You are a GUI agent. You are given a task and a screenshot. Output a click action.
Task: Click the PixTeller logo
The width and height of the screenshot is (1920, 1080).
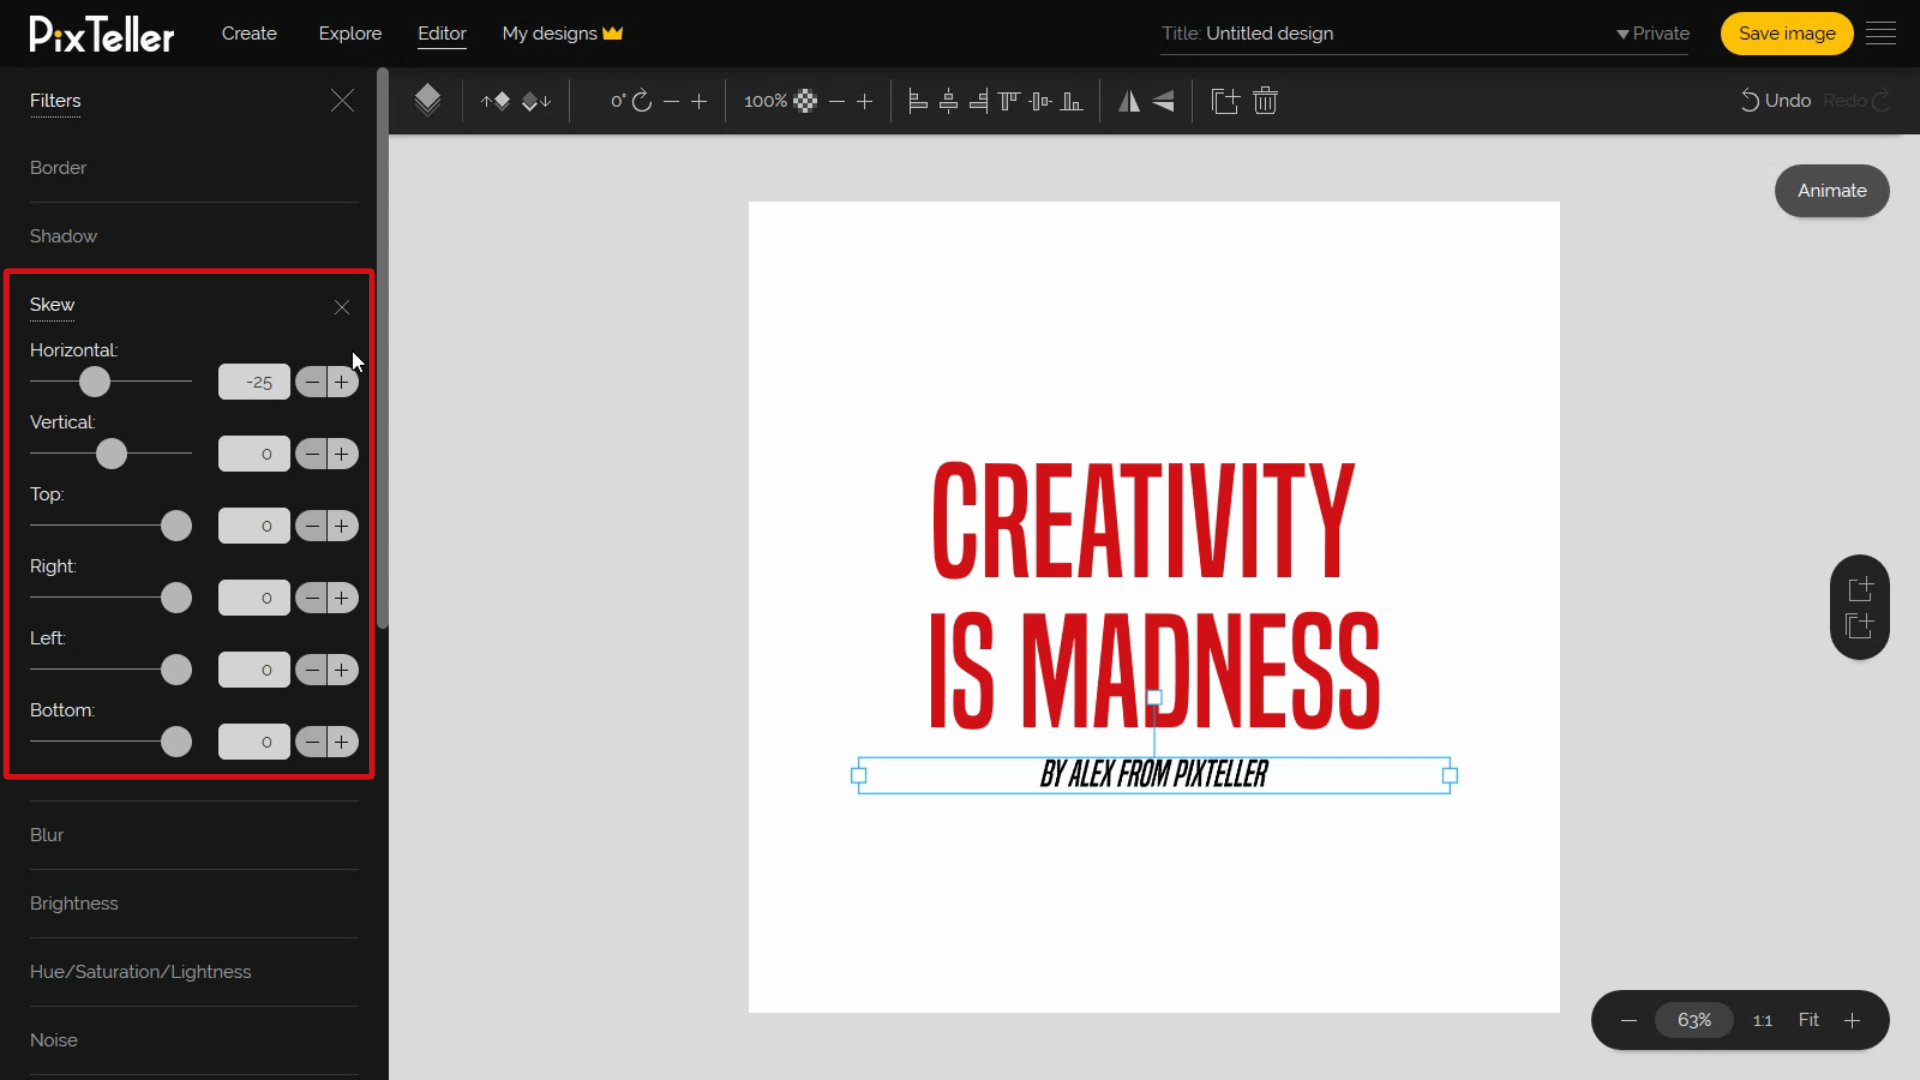pyautogui.click(x=101, y=34)
